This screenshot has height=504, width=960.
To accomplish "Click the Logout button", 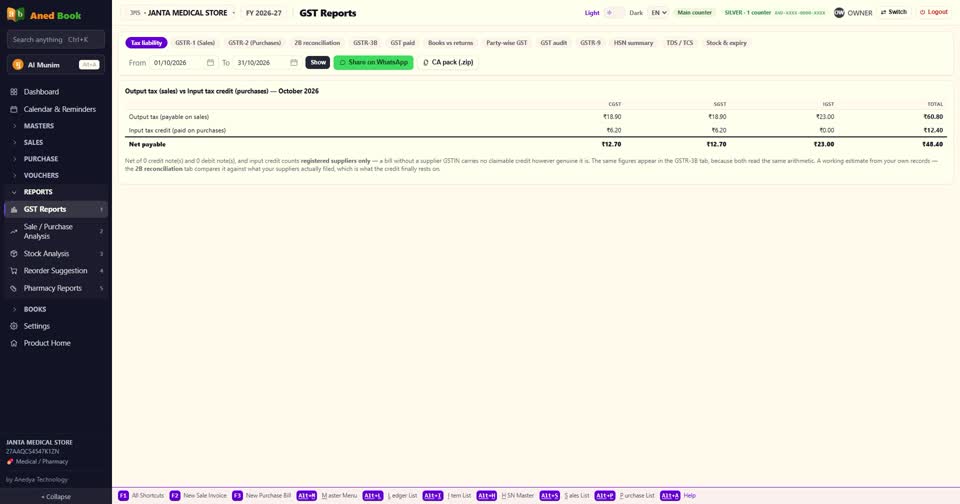I will point(934,12).
